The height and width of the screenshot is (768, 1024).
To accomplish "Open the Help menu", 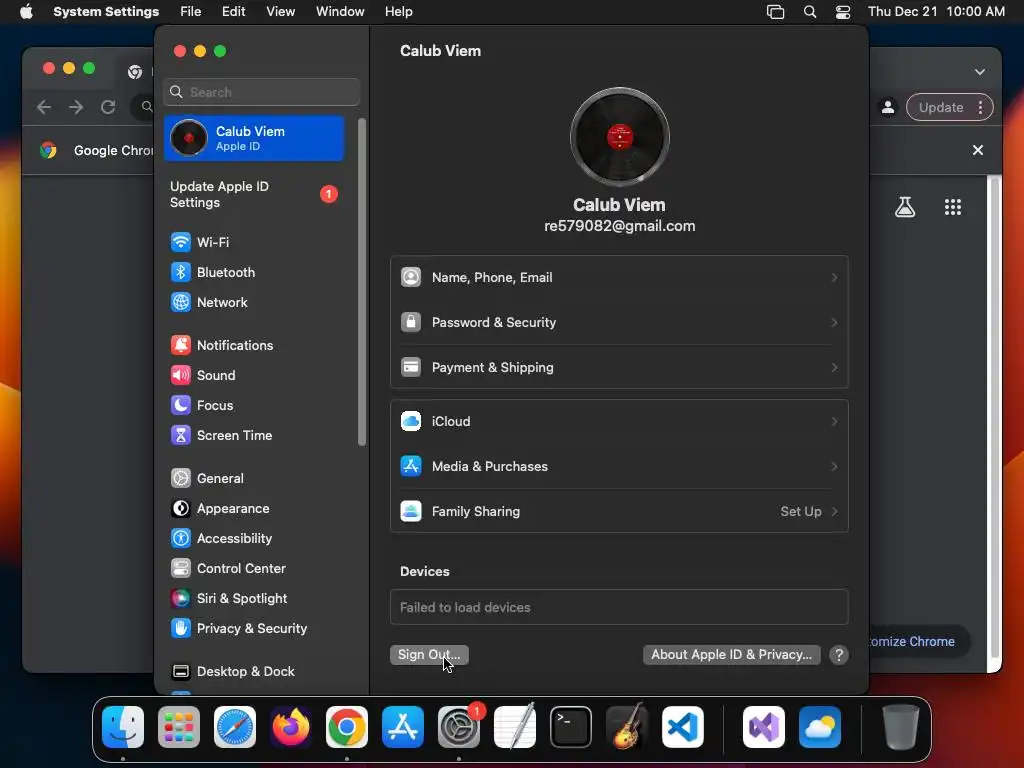I will [398, 12].
